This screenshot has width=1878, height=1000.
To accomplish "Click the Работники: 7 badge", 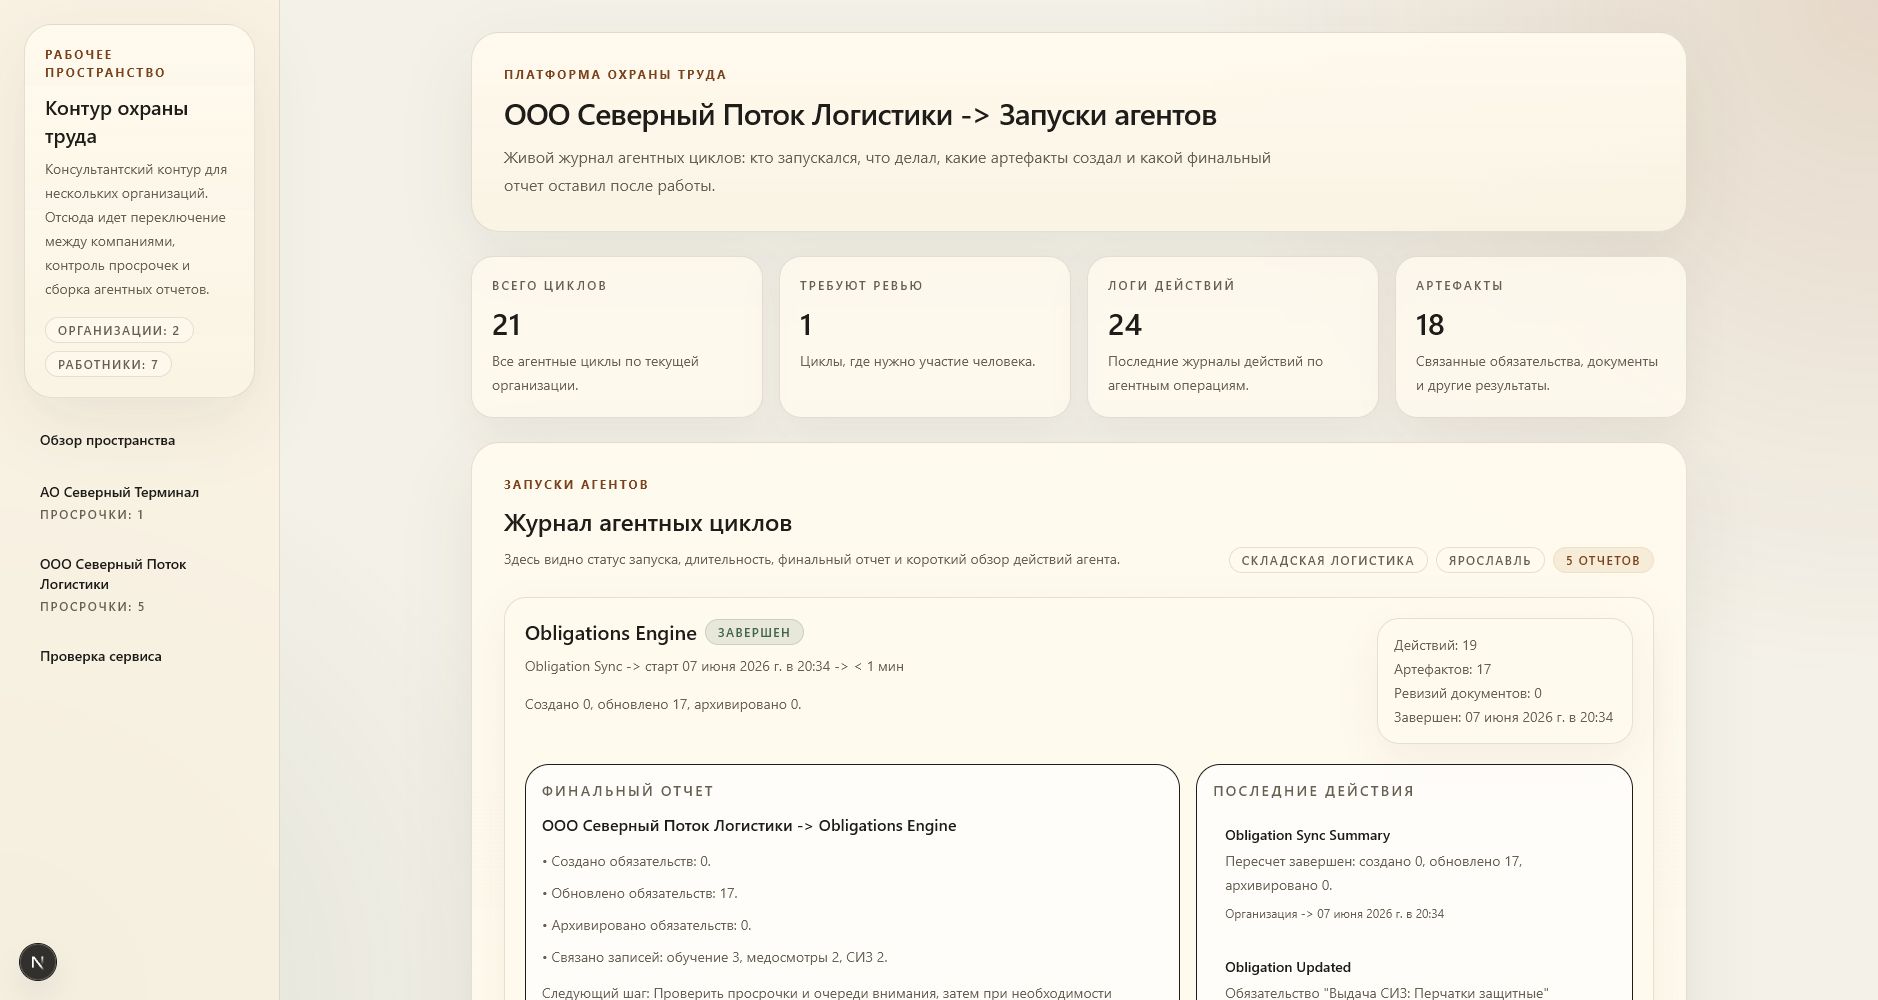I will coord(108,364).
